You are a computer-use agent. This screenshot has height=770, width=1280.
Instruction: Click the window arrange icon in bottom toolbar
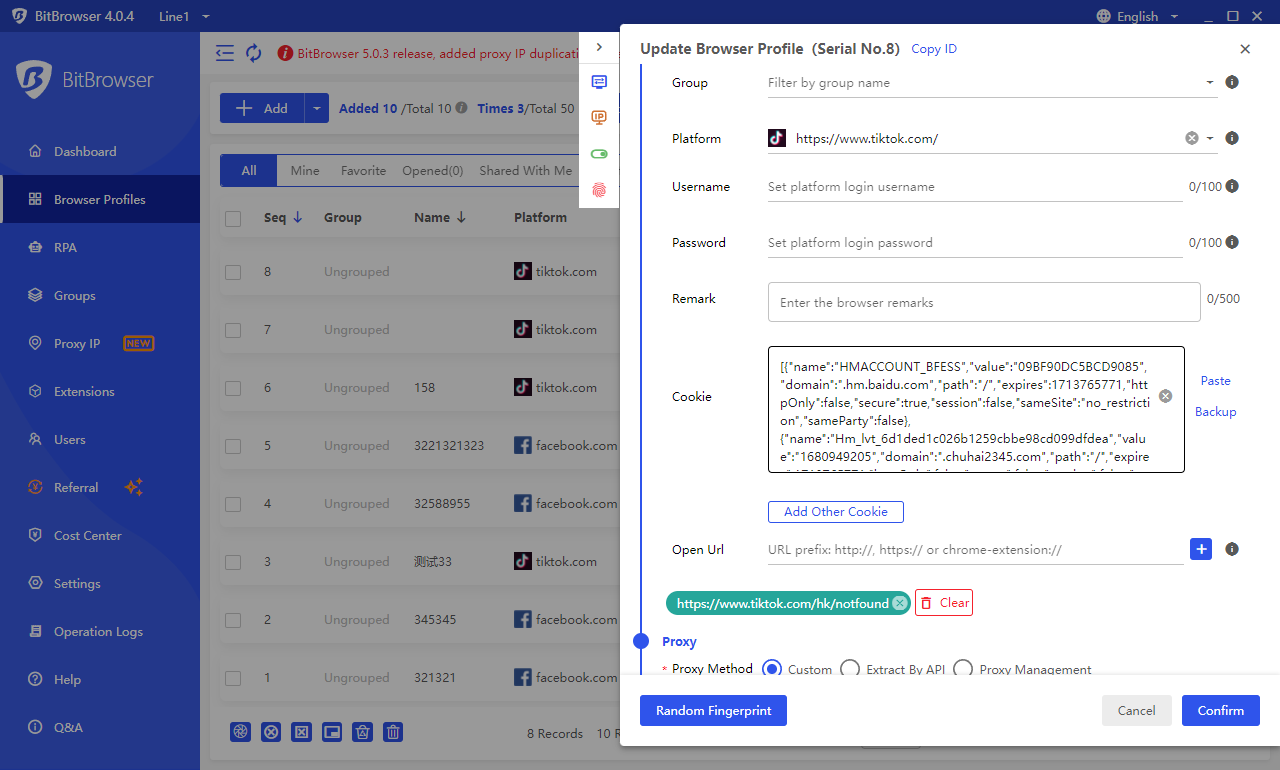[x=332, y=732]
